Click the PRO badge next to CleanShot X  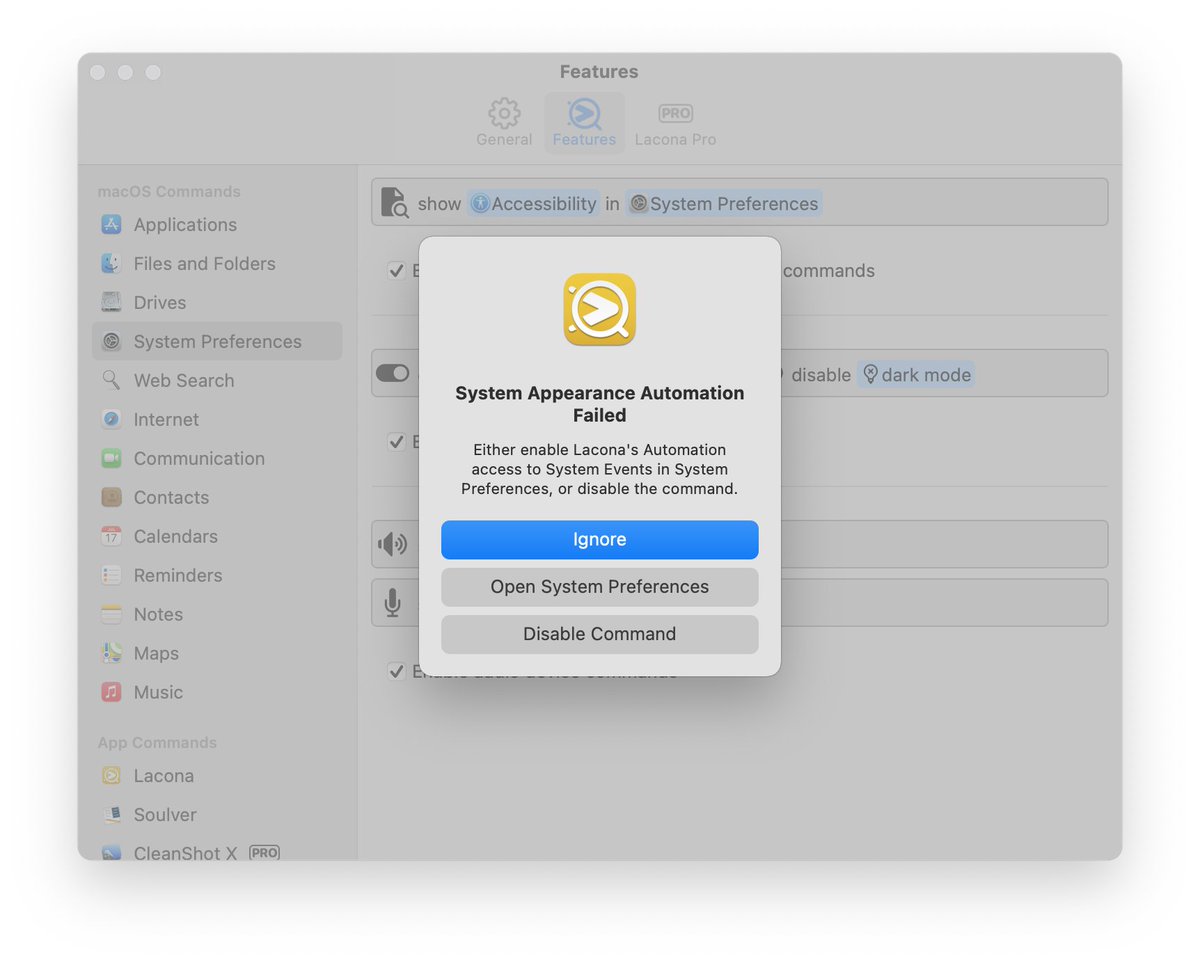tap(264, 853)
